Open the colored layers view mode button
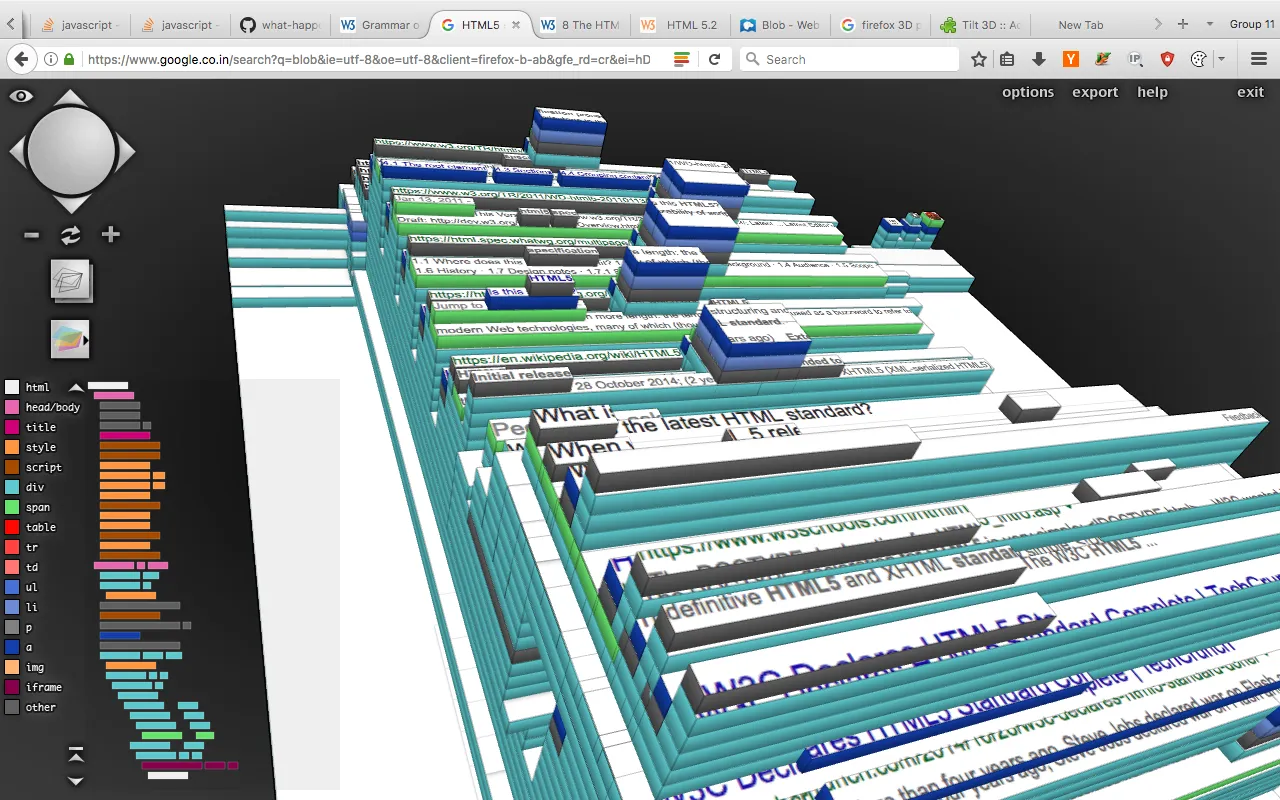 70,340
